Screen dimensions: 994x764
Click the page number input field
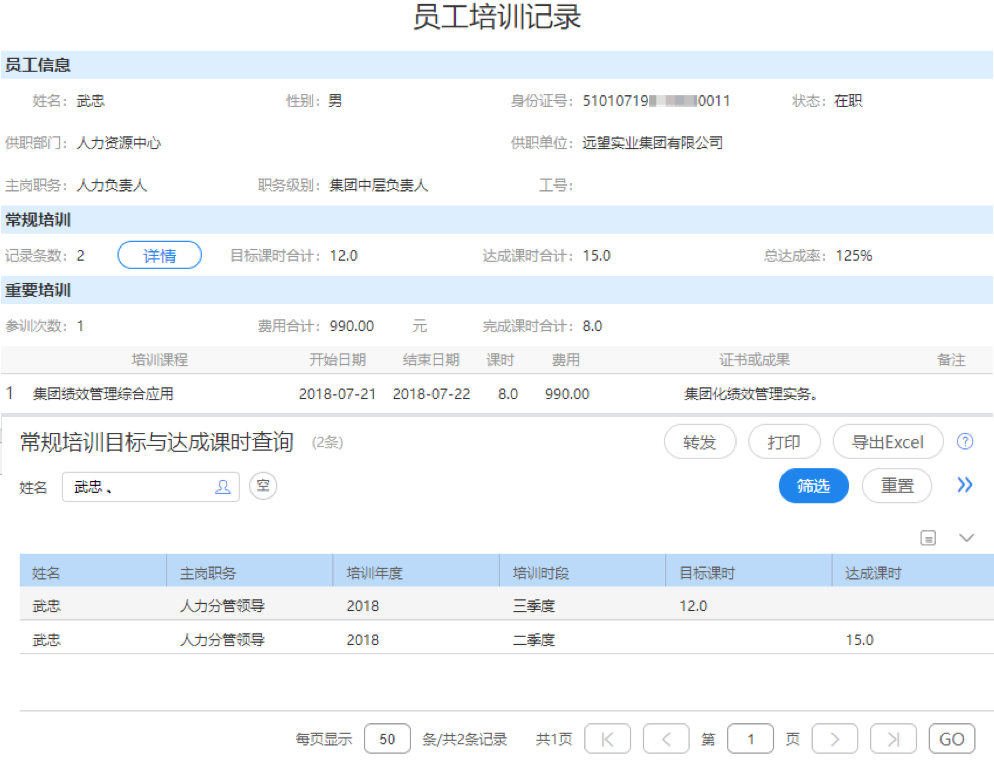click(x=751, y=739)
